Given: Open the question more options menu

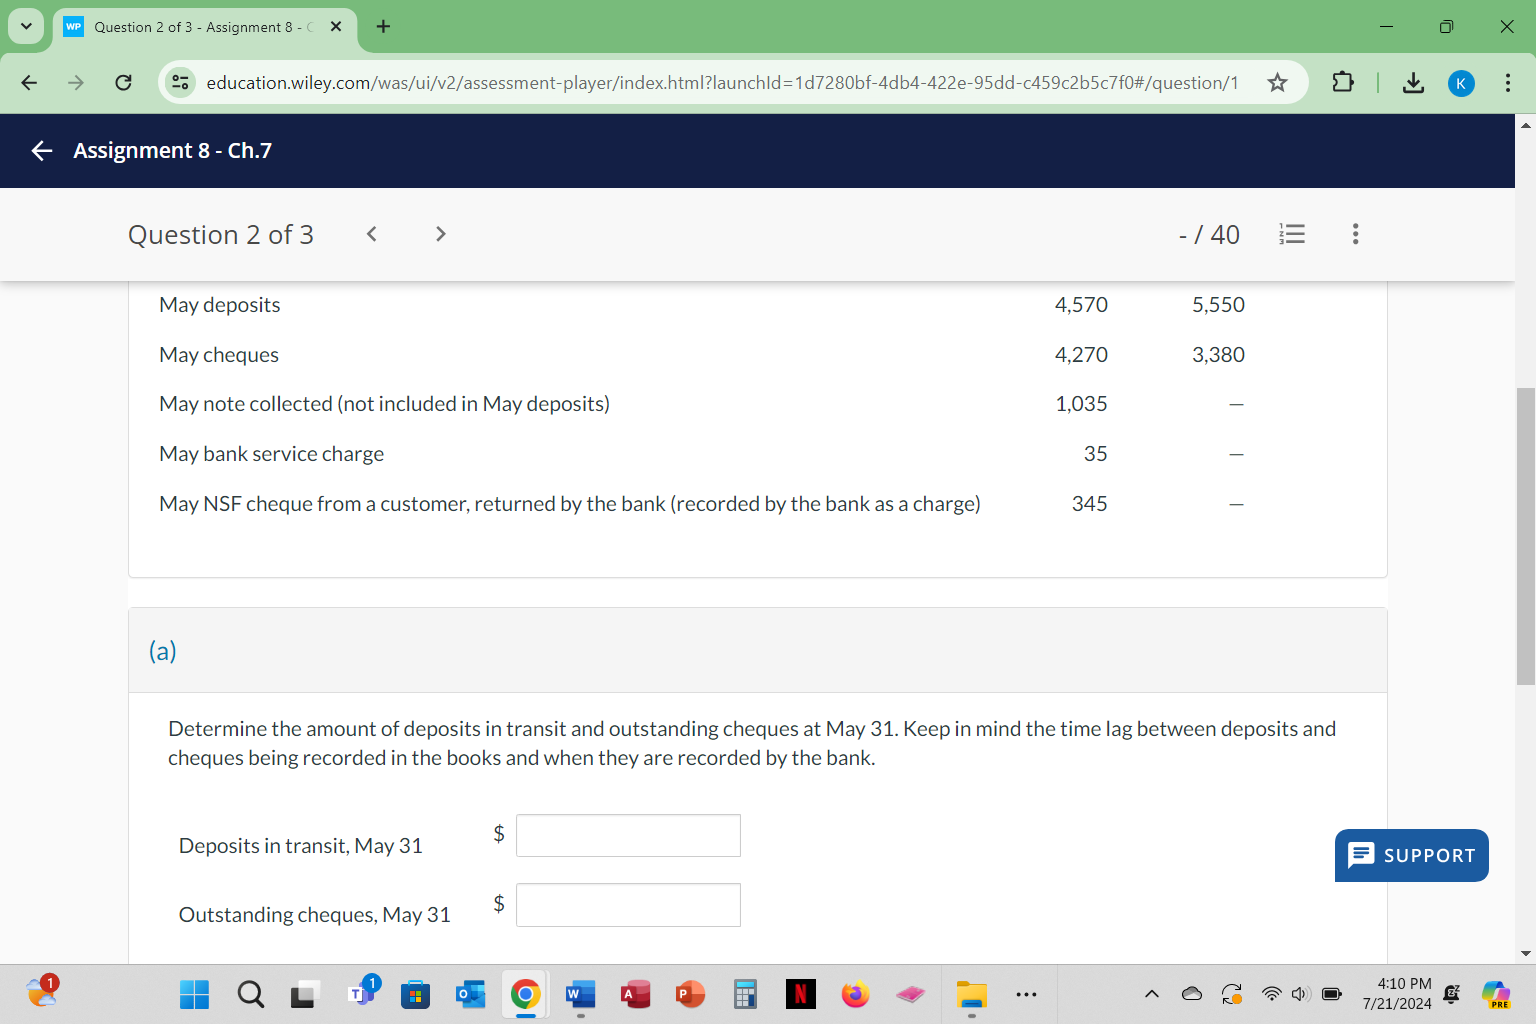Looking at the screenshot, I should pos(1355,234).
